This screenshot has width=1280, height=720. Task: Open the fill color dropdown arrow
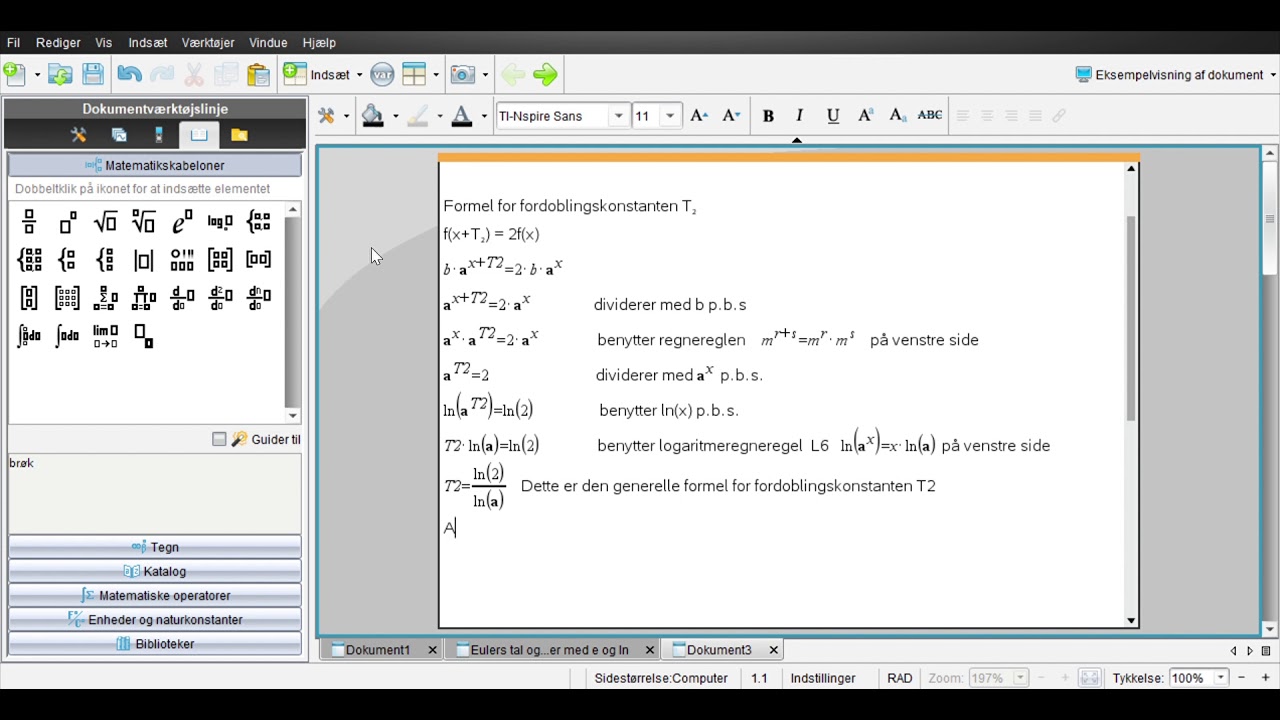coord(395,116)
